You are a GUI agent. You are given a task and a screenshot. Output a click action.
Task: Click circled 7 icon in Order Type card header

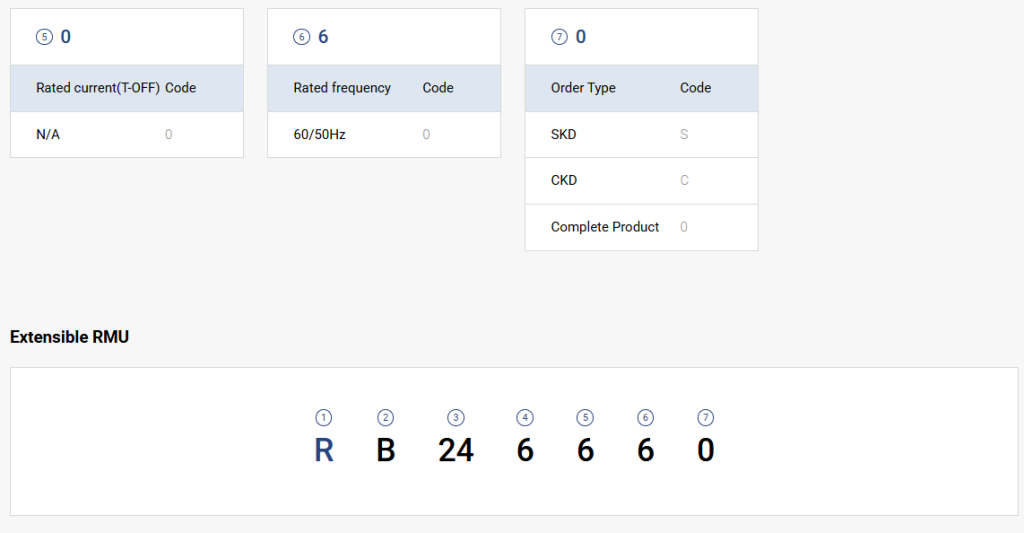click(559, 37)
